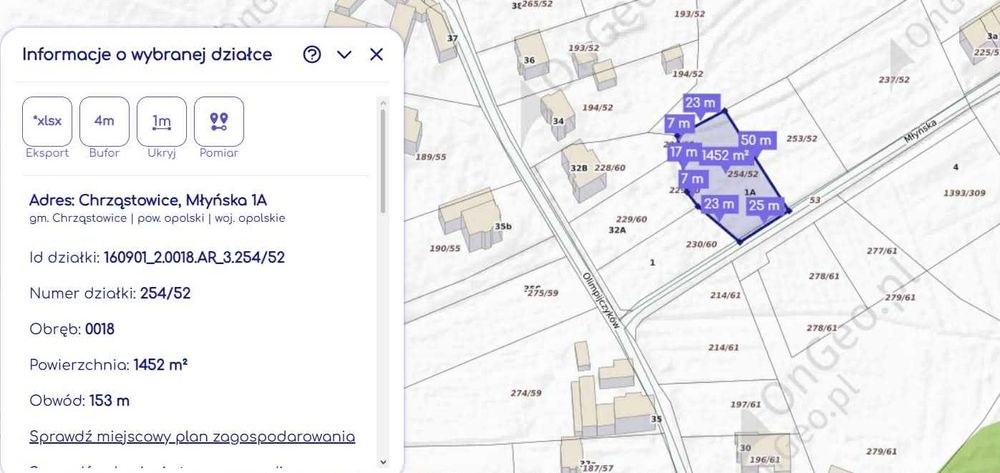Click the 25 m edge length label
The width and height of the screenshot is (1000, 473).
click(765, 205)
